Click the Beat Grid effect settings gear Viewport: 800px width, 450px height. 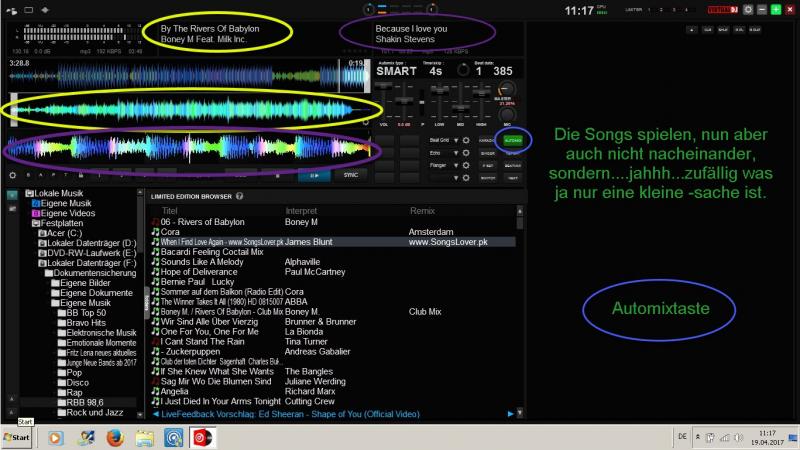coord(466,140)
